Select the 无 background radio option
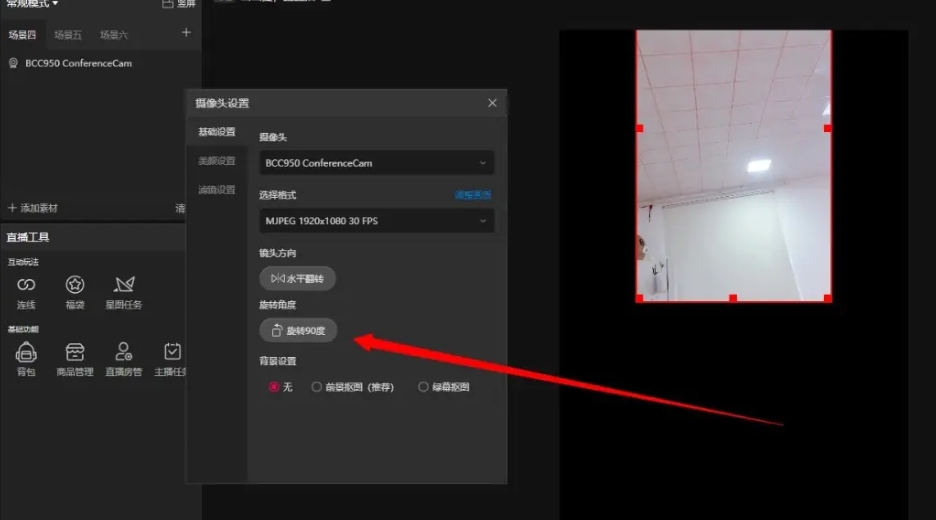The width and height of the screenshot is (936, 520). (274, 387)
